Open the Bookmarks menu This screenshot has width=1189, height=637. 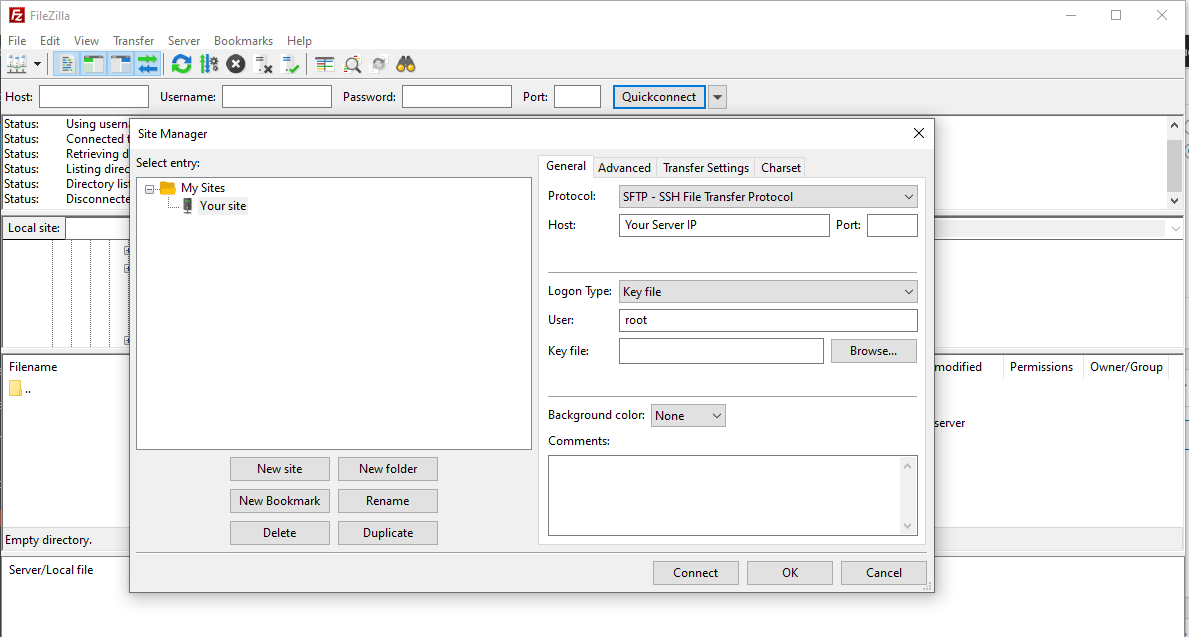[x=243, y=41]
